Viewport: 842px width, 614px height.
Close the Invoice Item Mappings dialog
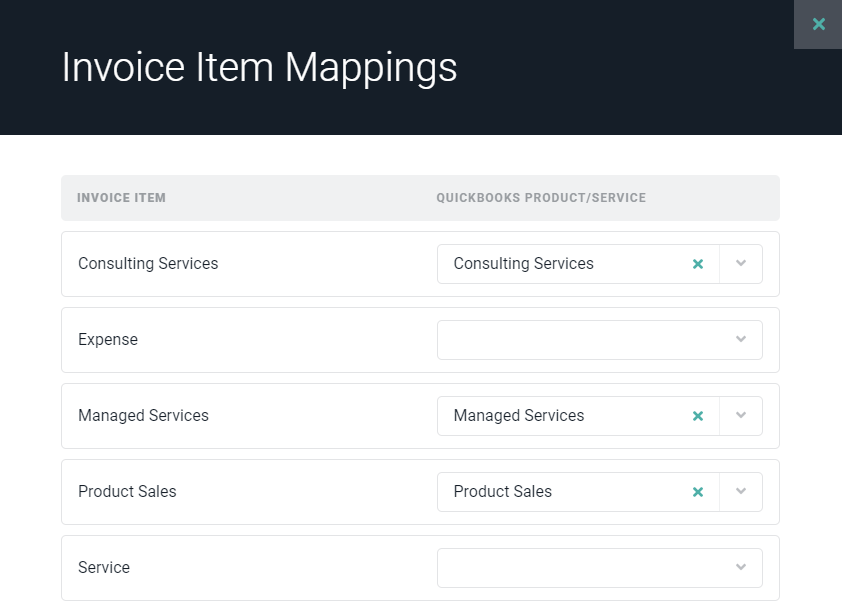818,24
